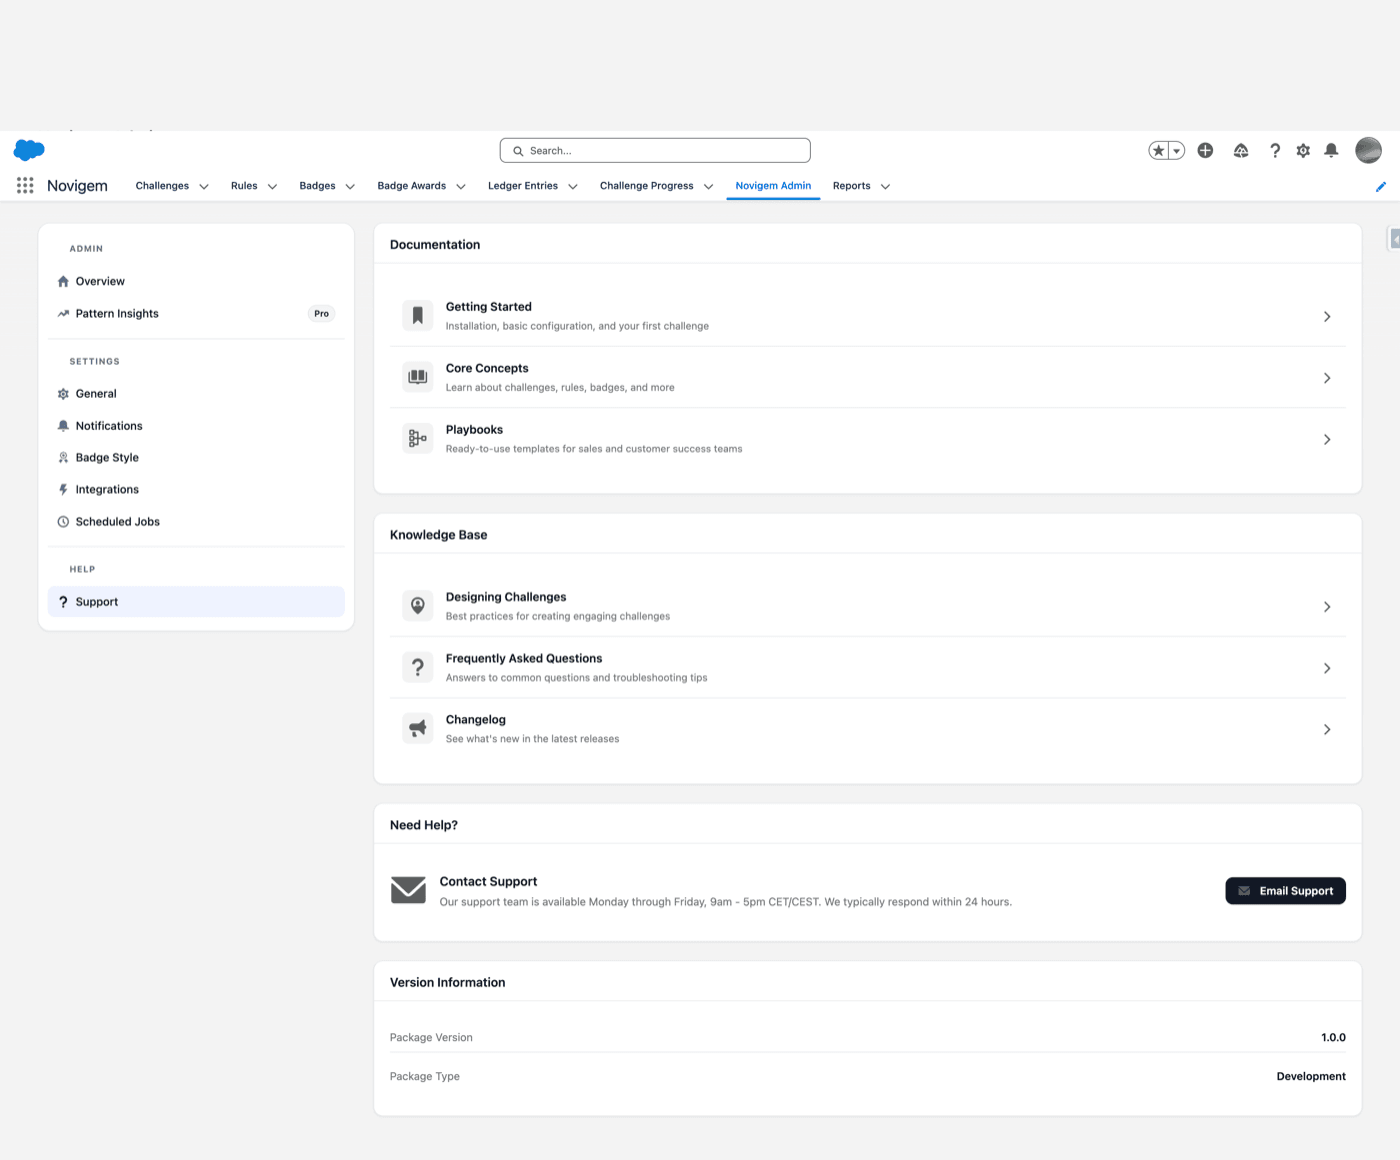The width and height of the screenshot is (1400, 1160).
Task: Click the Contact Support envelope icon
Action: pos(408,890)
